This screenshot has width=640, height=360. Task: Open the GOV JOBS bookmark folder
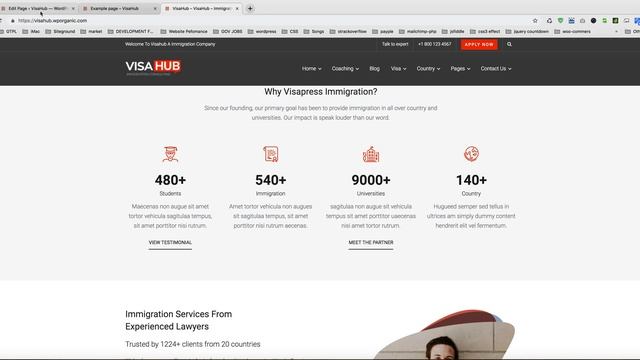click(x=227, y=31)
